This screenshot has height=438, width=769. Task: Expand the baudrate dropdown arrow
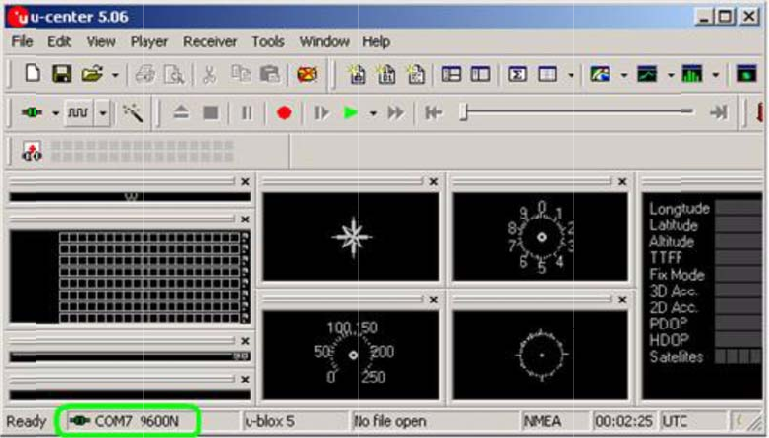103,113
